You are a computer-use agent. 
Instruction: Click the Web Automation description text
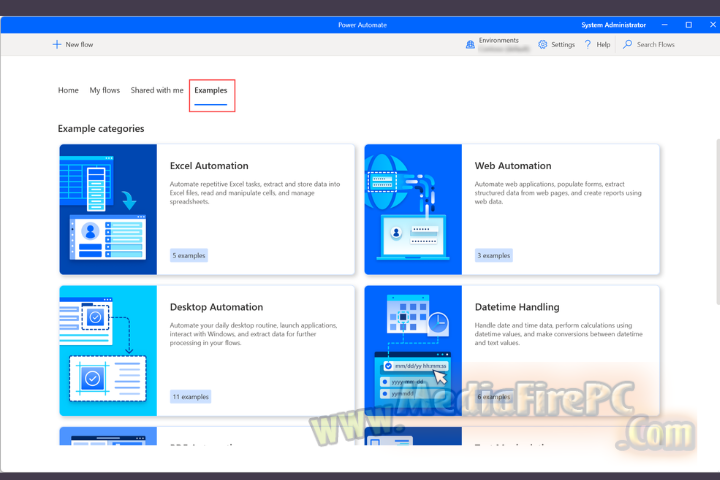pyautogui.click(x=558, y=193)
